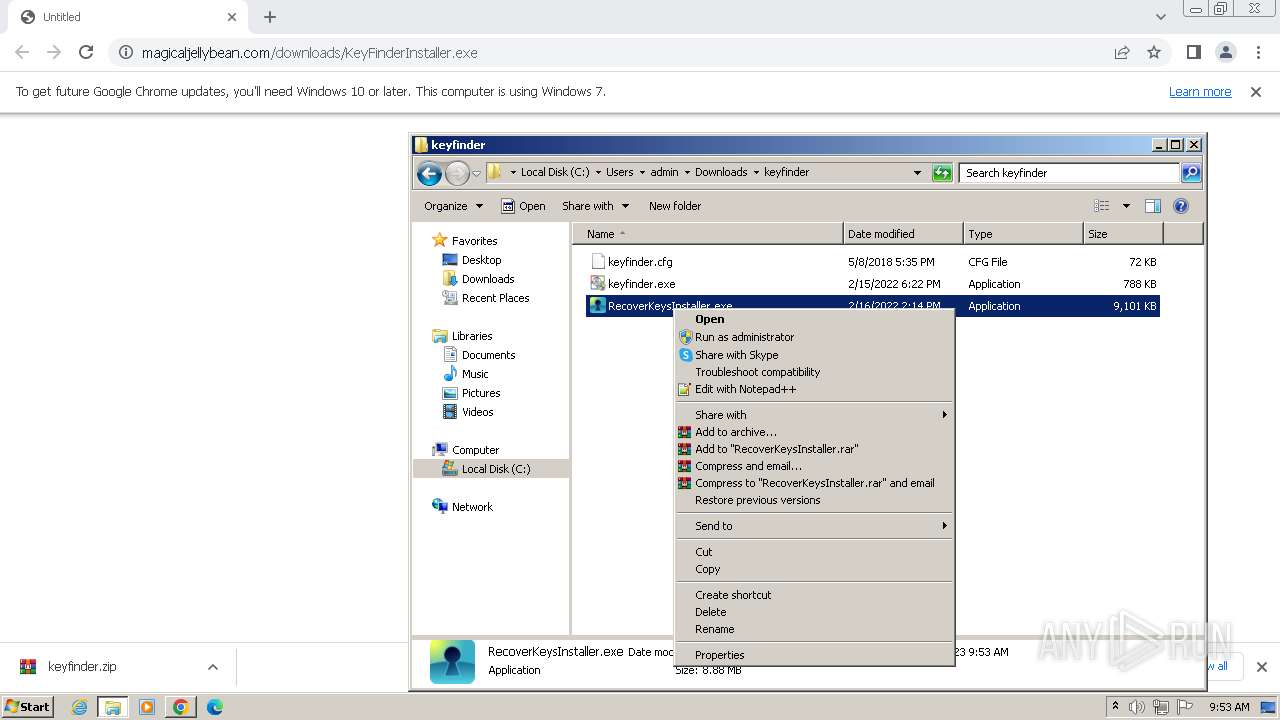Click the Start button

[x=27, y=707]
